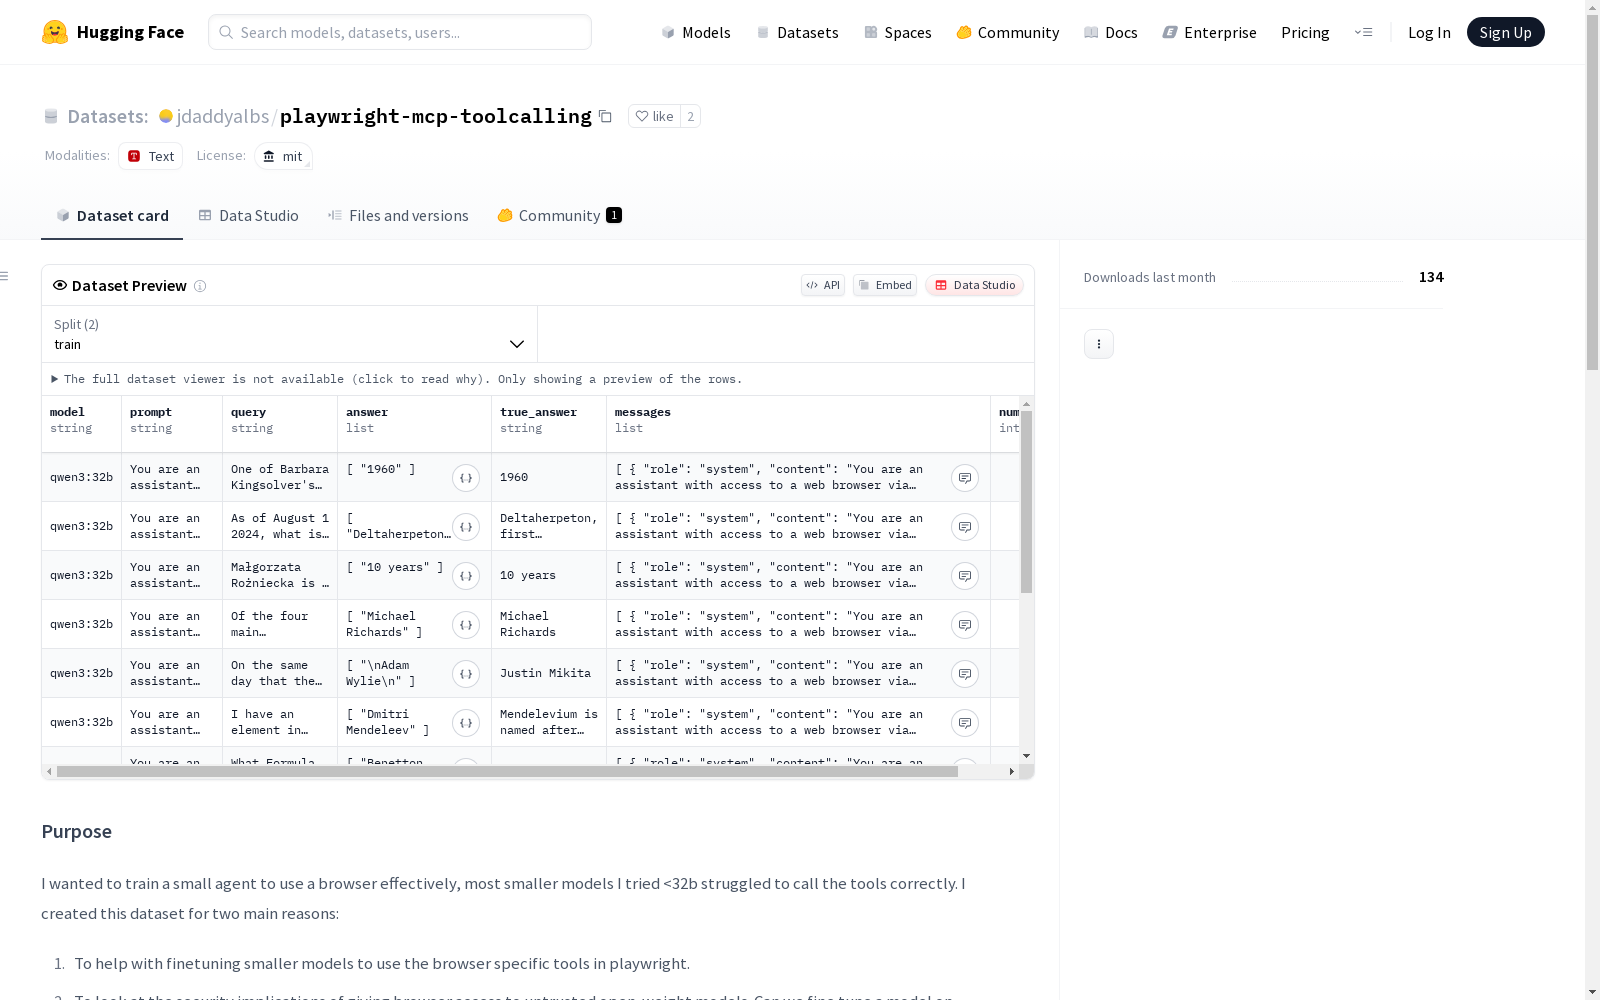Filter by the Text modality tag
The image size is (1600, 1000).
pyautogui.click(x=151, y=156)
